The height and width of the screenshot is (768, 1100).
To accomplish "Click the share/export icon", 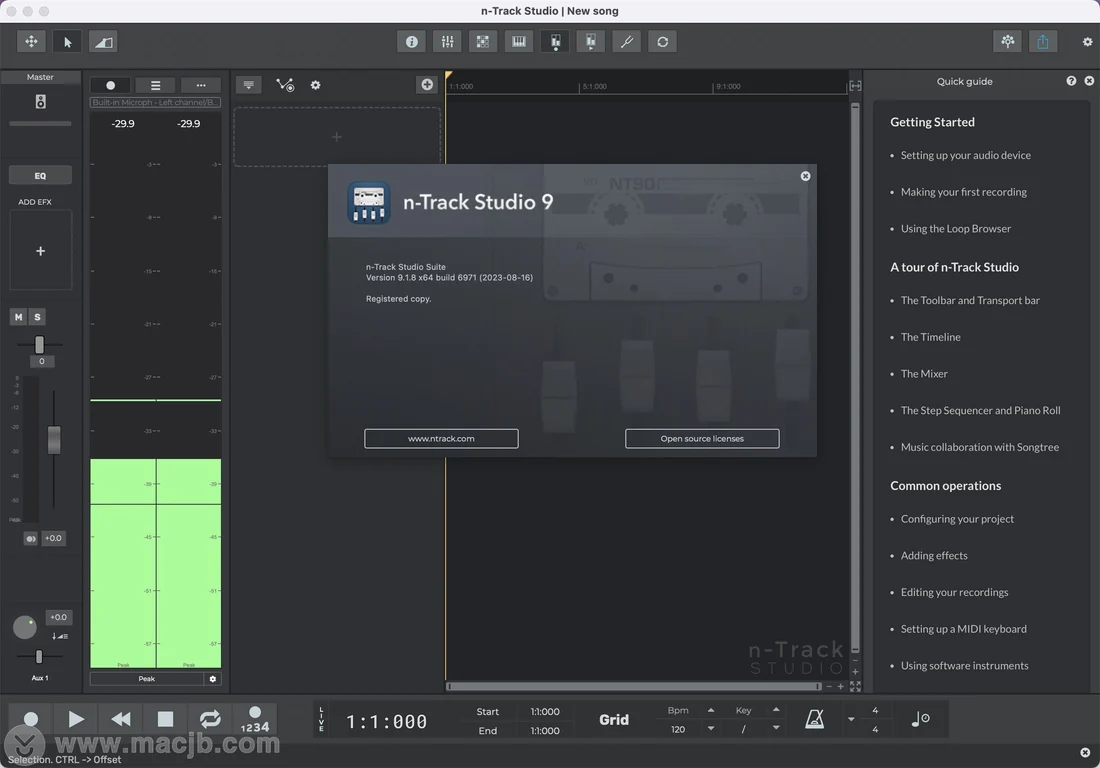I will pos(1043,41).
